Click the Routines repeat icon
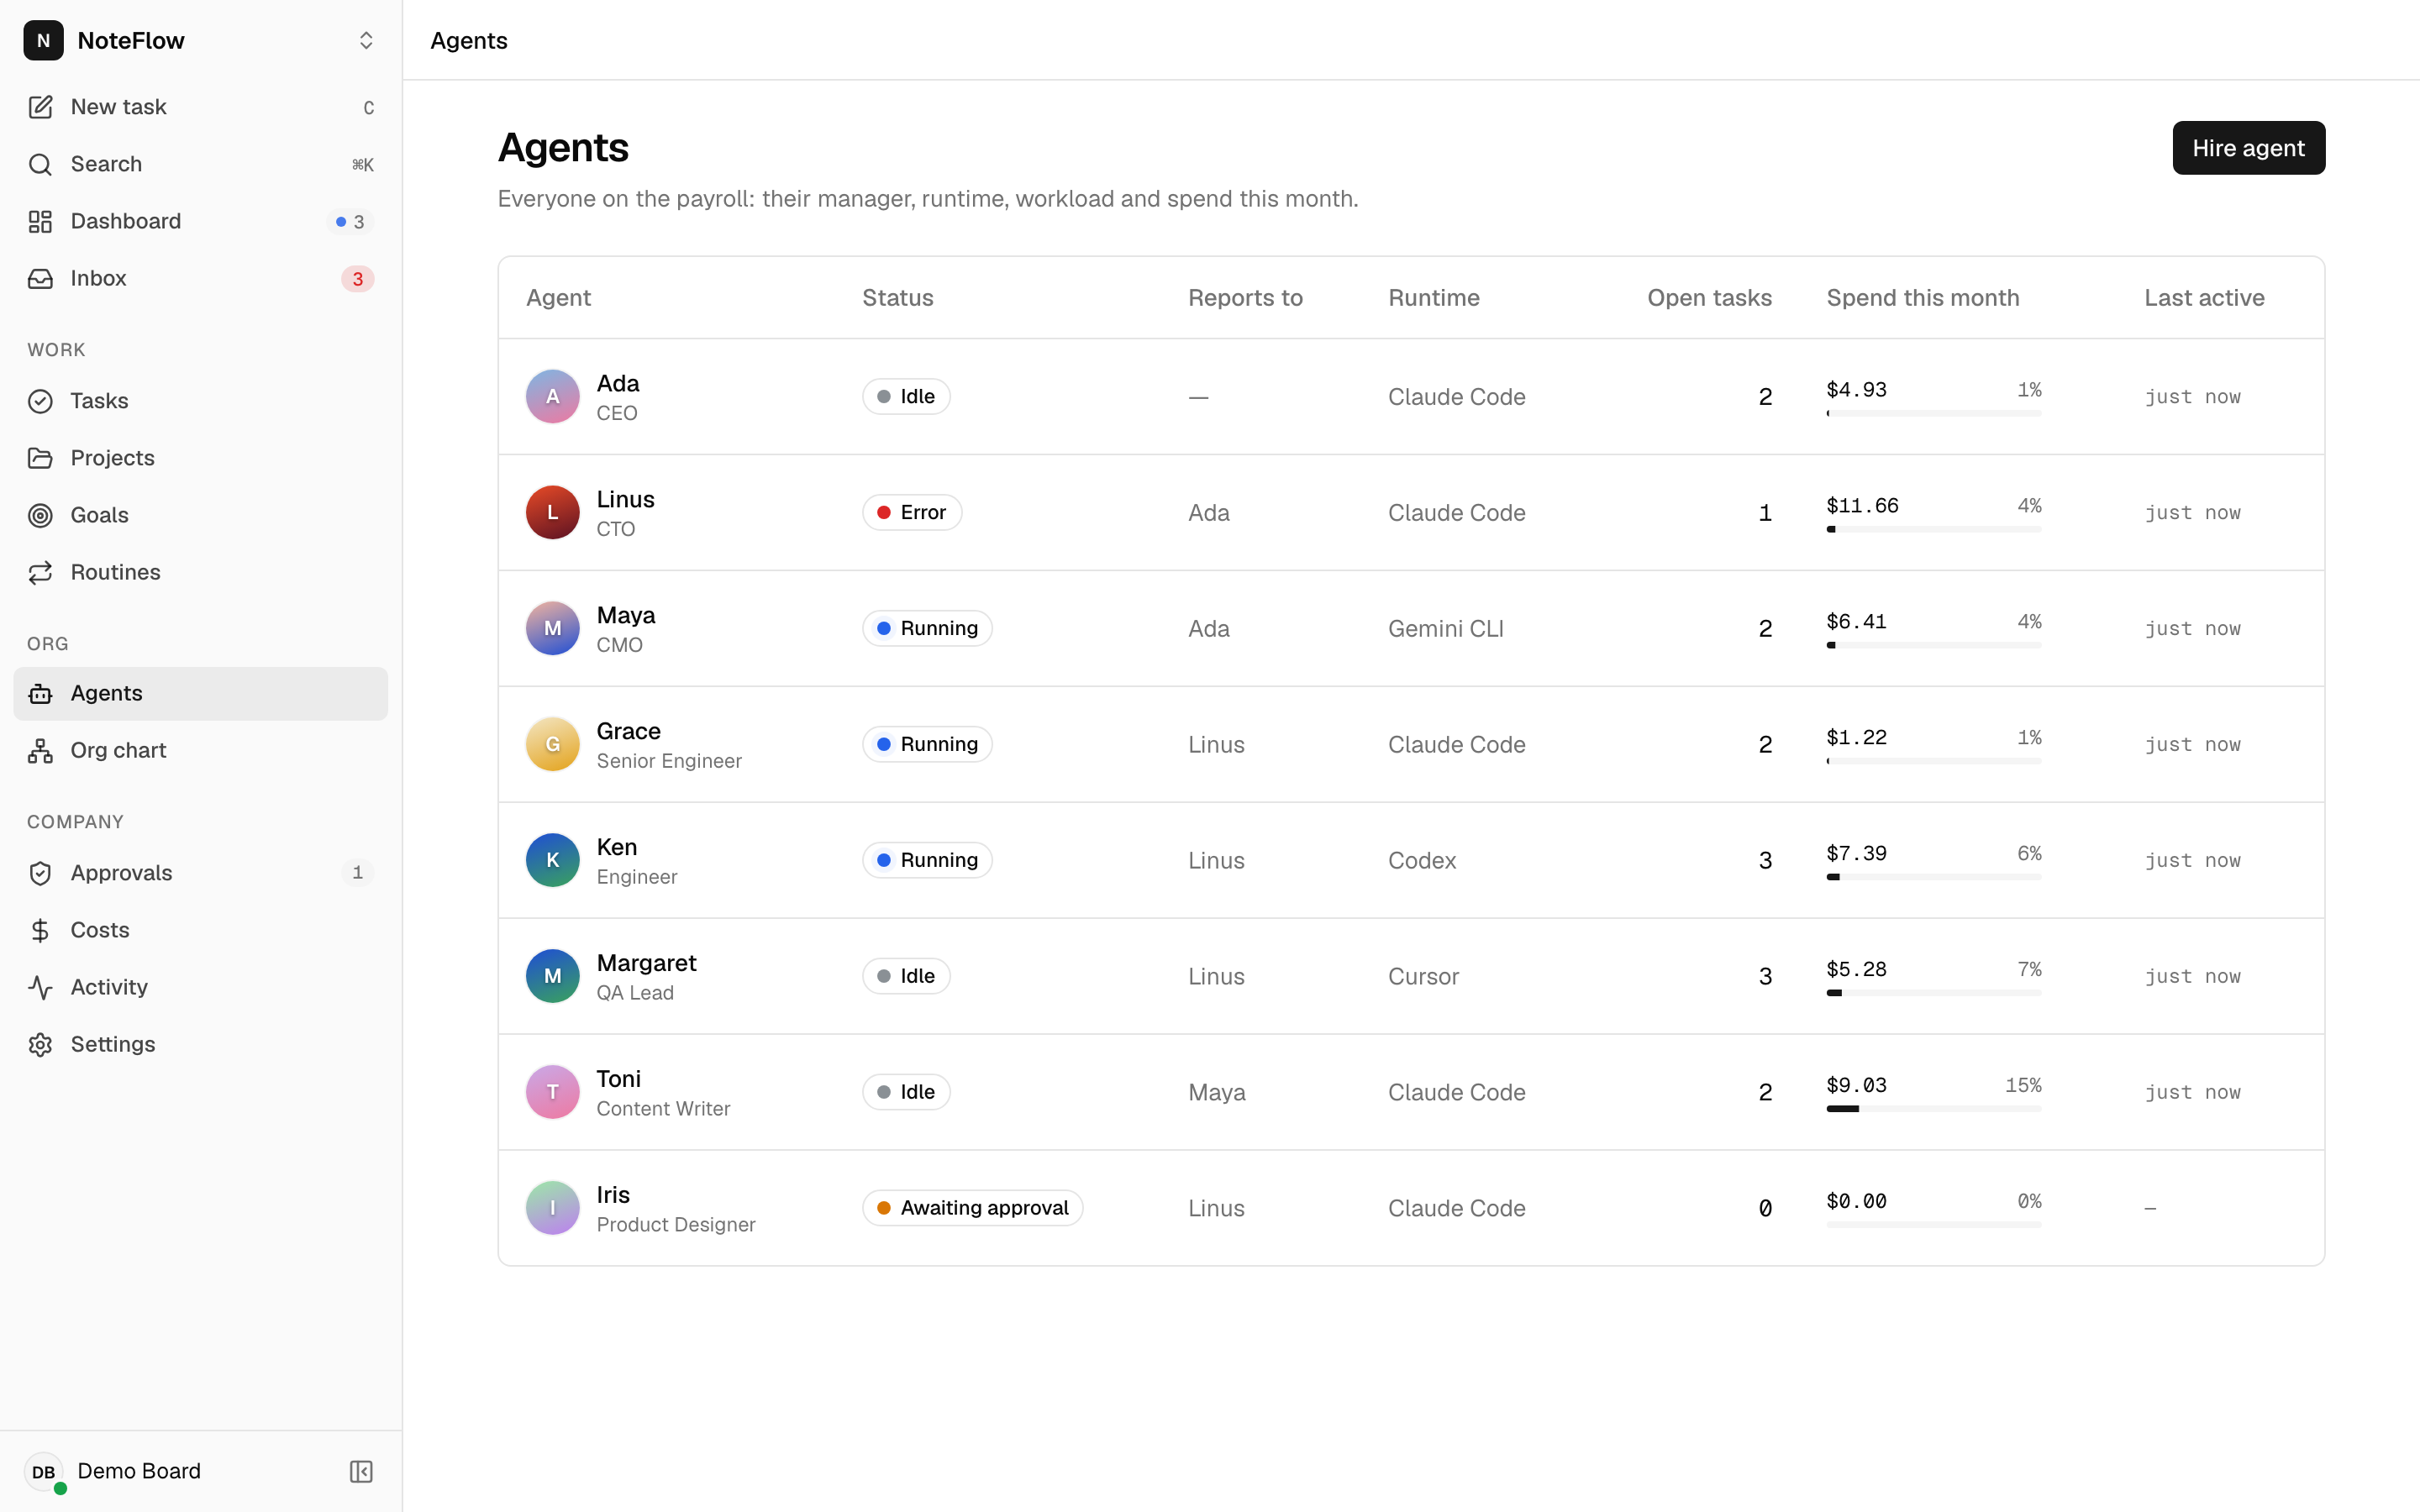The height and width of the screenshot is (1512, 2420). point(40,572)
